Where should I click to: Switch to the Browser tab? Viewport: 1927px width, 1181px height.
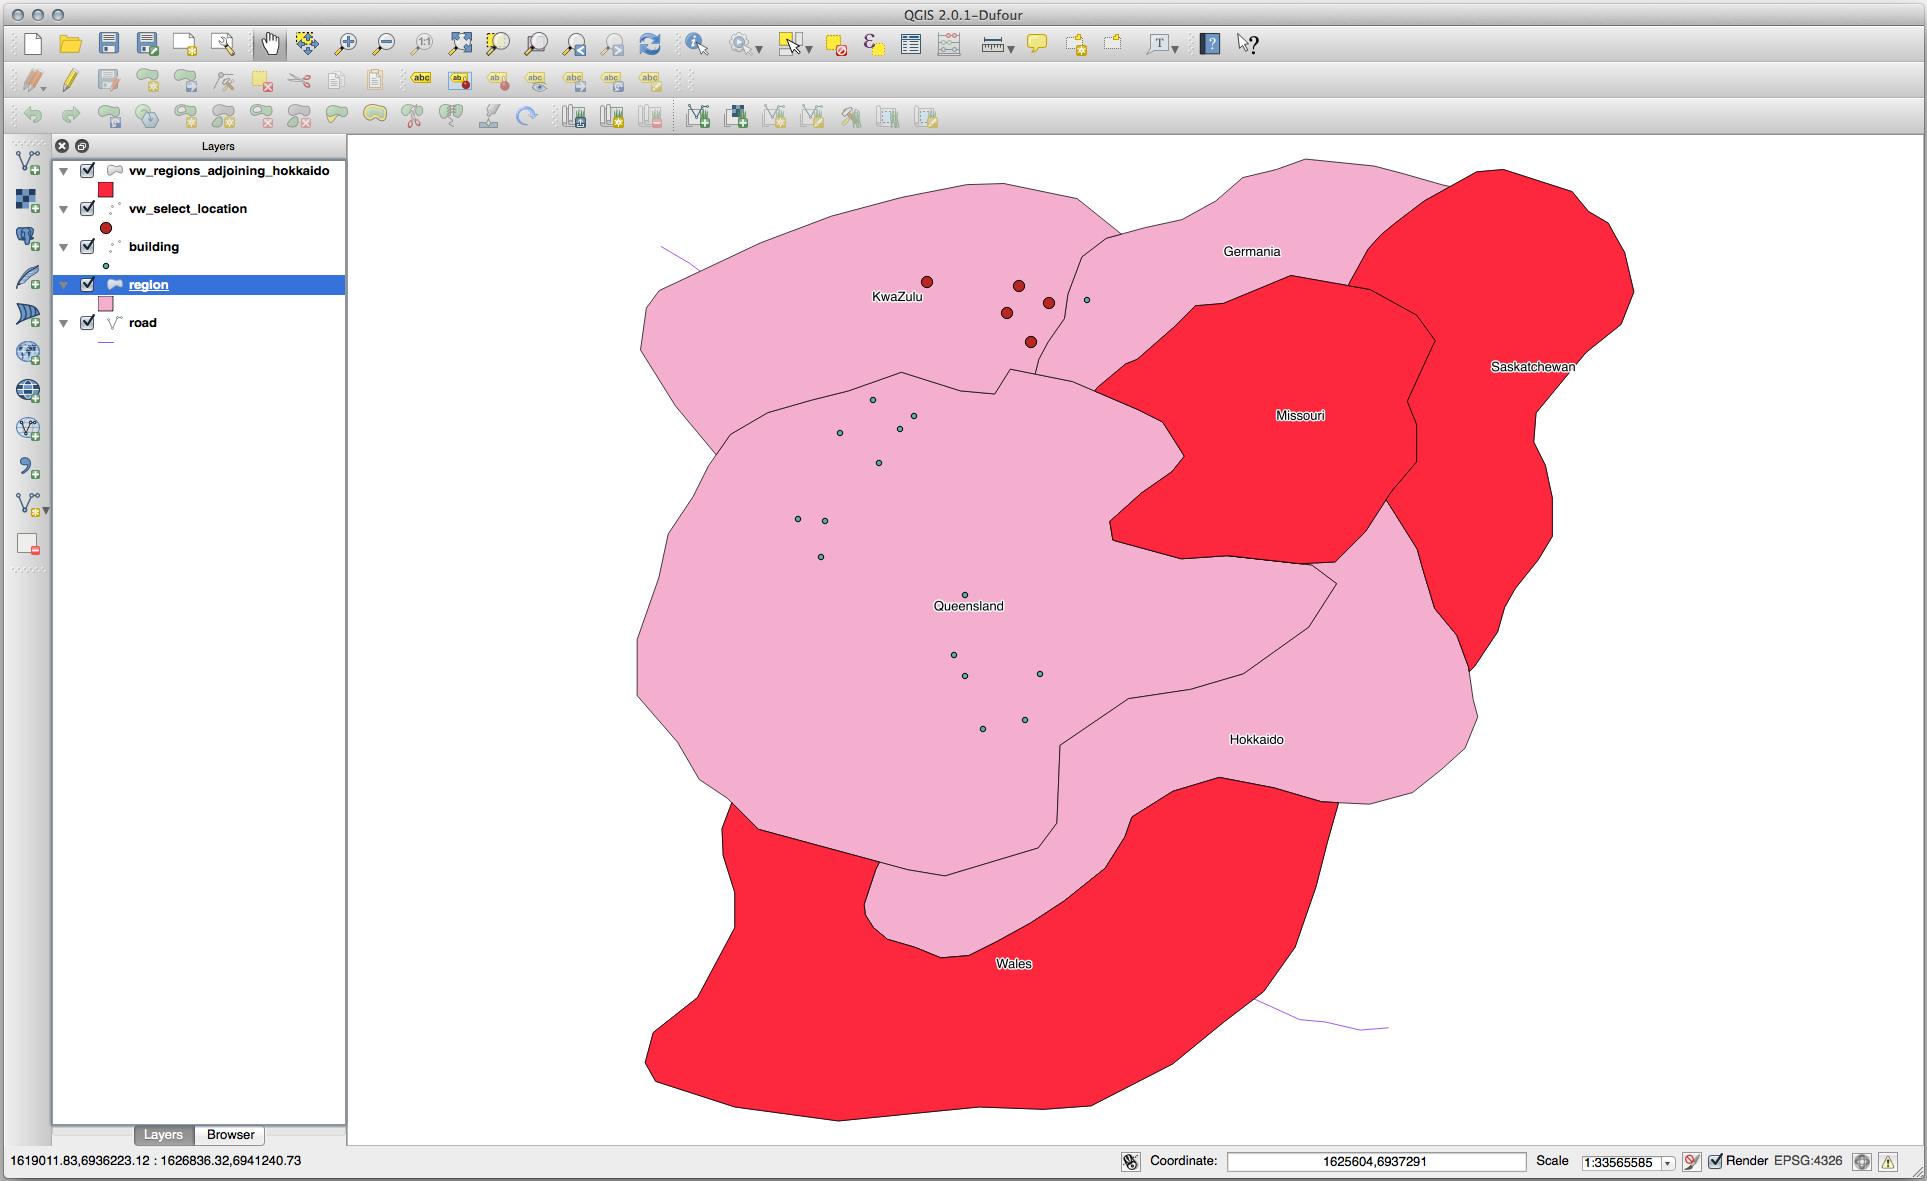click(x=229, y=1134)
